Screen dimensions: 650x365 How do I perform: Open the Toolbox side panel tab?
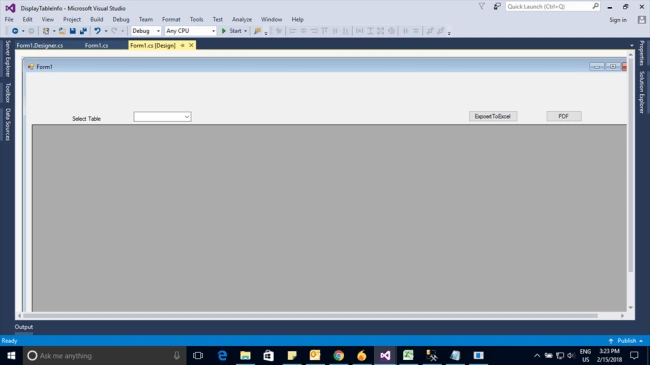click(x=7, y=92)
